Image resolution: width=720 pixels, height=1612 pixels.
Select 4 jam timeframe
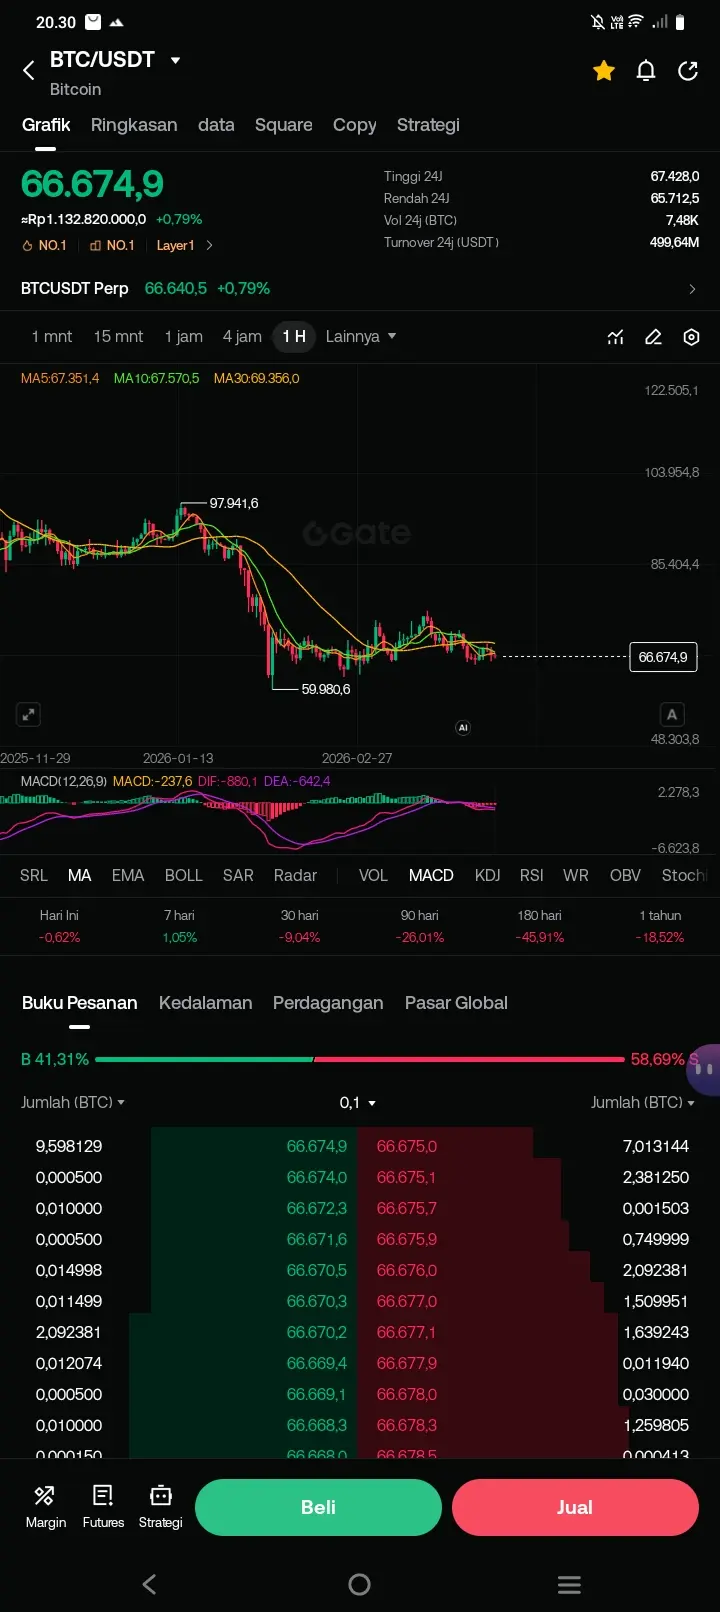[242, 336]
